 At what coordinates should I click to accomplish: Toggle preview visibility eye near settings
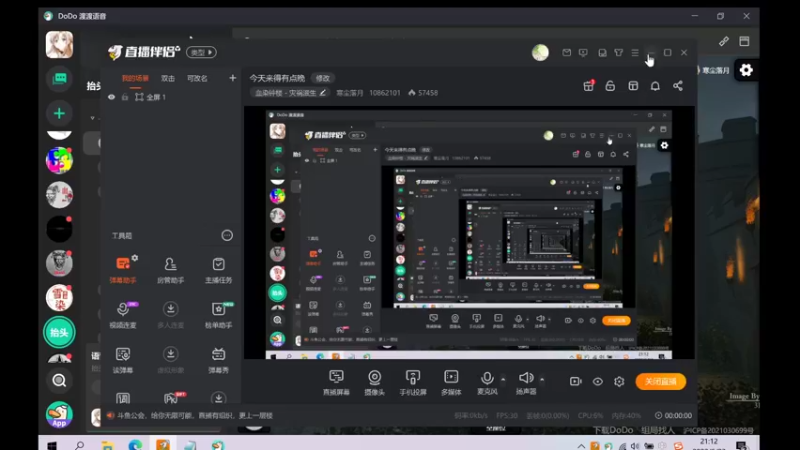pyautogui.click(x=597, y=382)
